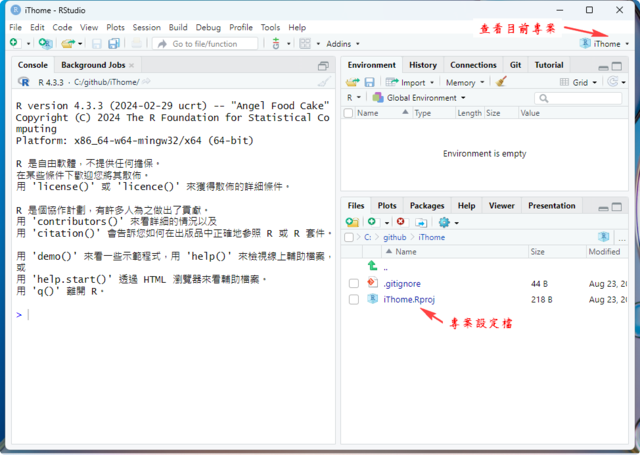Open the Import Dataset dropdown
The image size is (640, 455).
click(410, 82)
